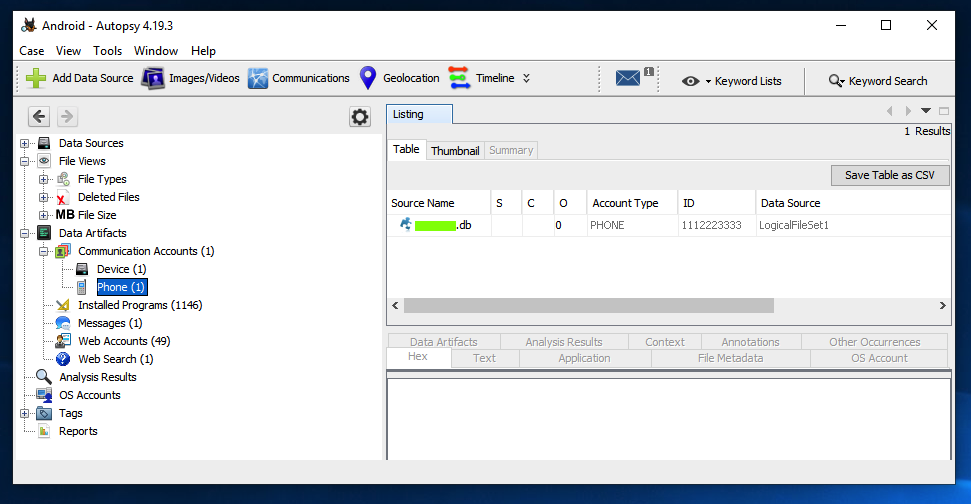Click the Messages speech bubble icon
This screenshot has height=504, width=971.
tap(63, 323)
